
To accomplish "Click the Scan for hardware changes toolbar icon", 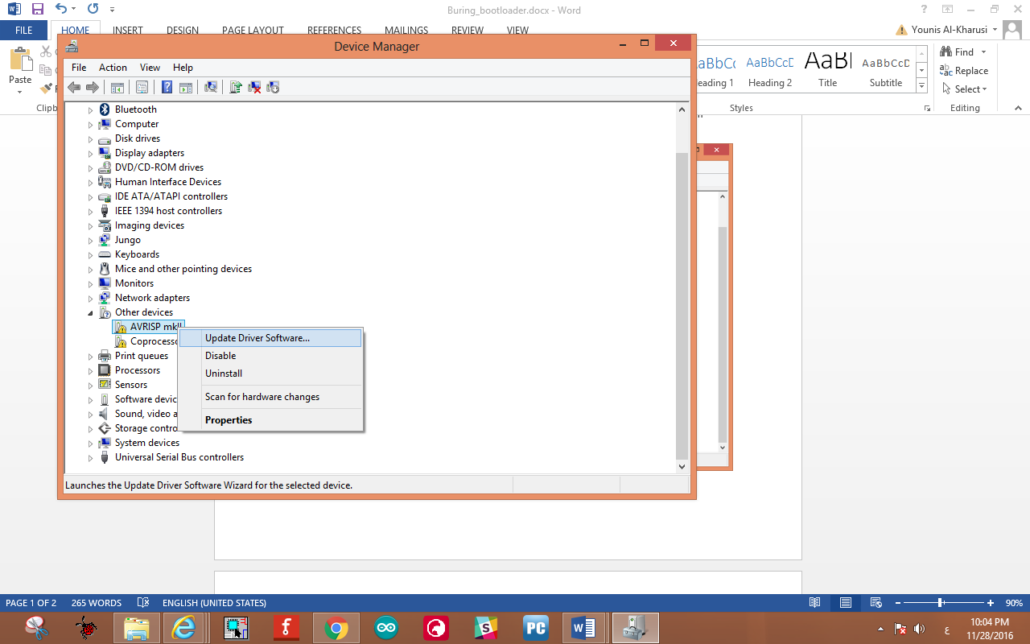I will click(210, 87).
